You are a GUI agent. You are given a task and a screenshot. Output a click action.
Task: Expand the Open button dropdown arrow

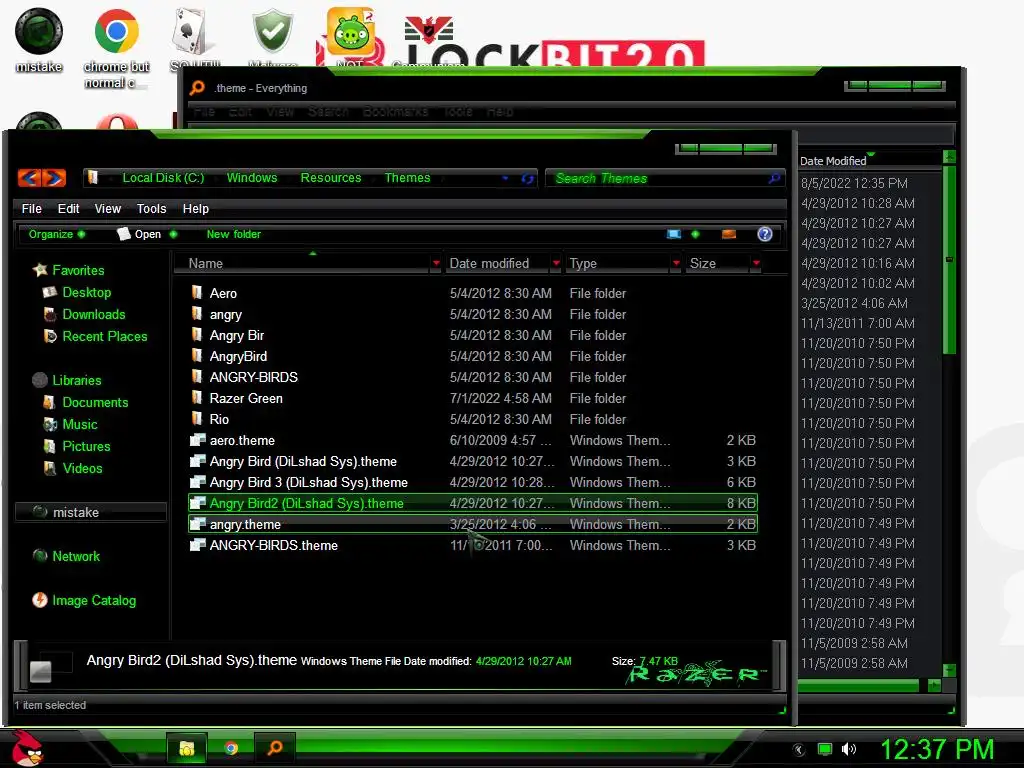(x=173, y=234)
